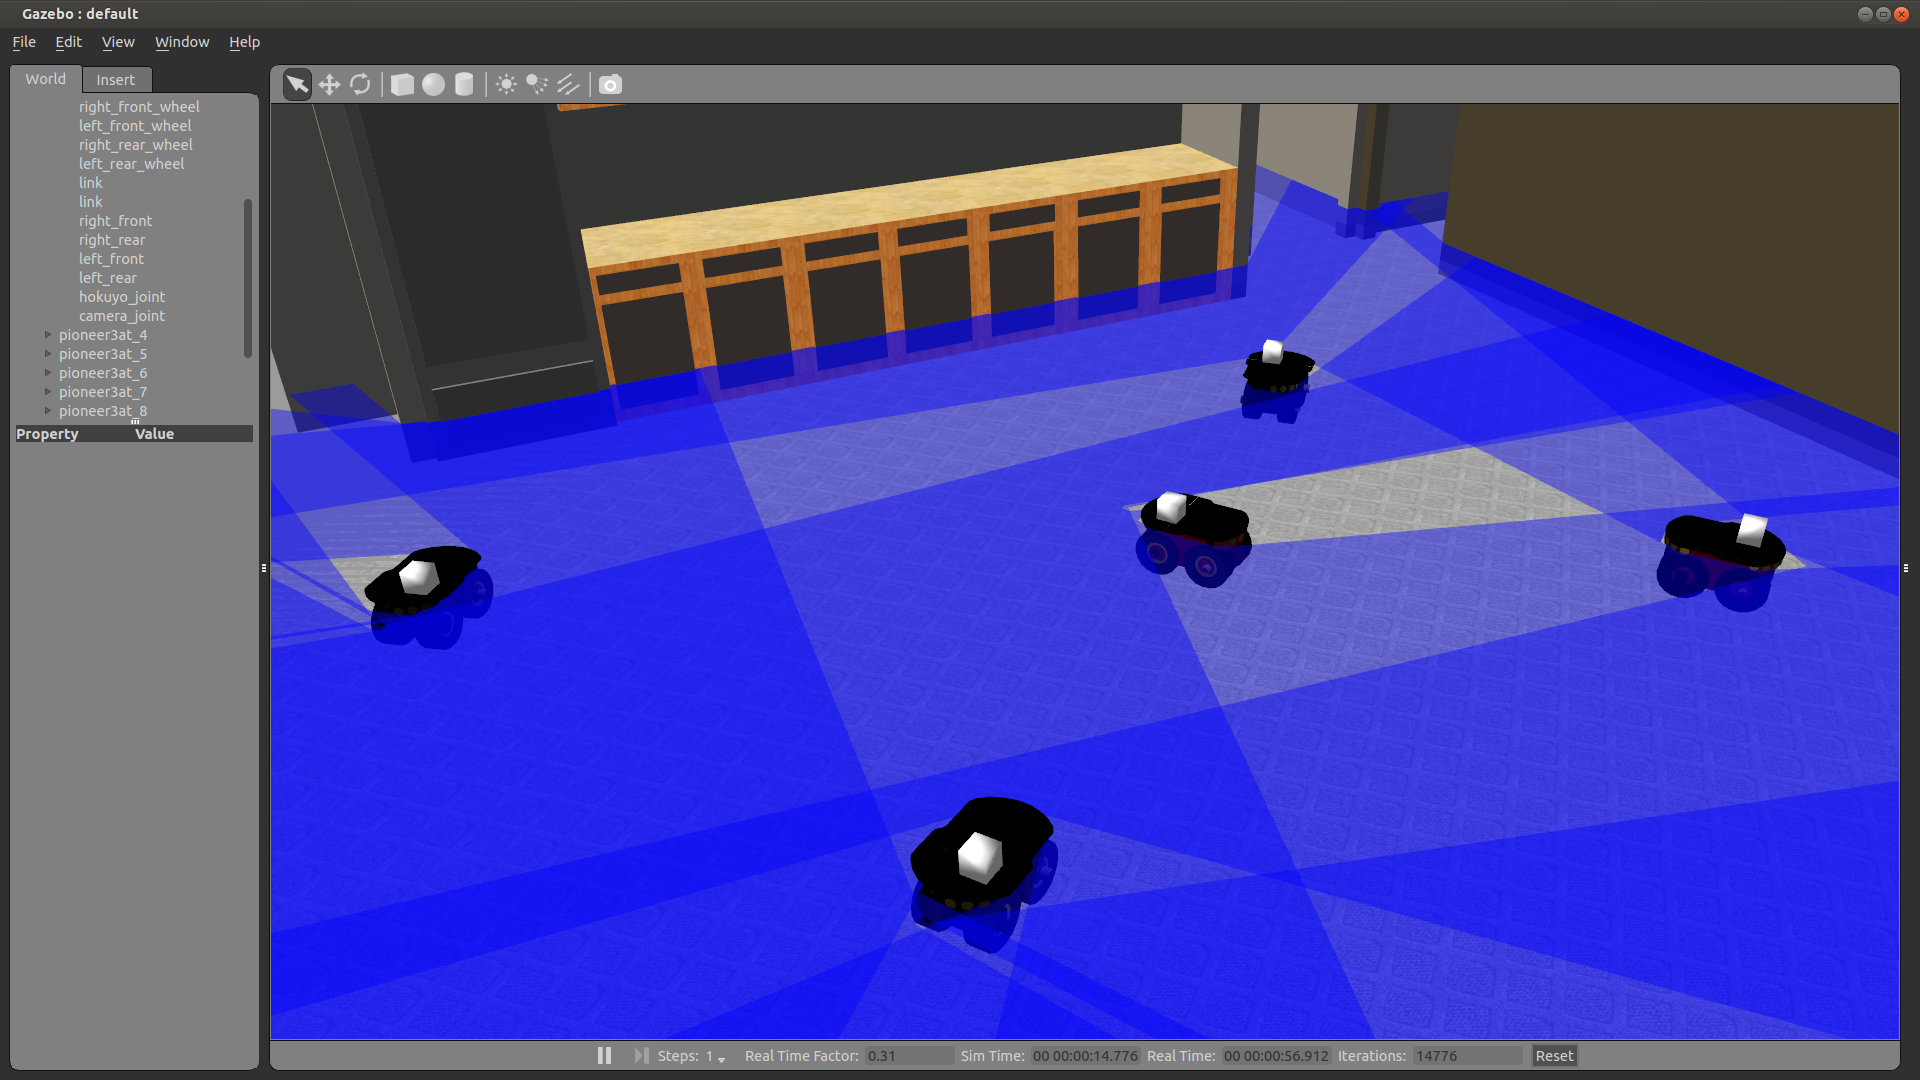Select the scale tool icon
This screenshot has width=1920, height=1080.
(x=331, y=84)
